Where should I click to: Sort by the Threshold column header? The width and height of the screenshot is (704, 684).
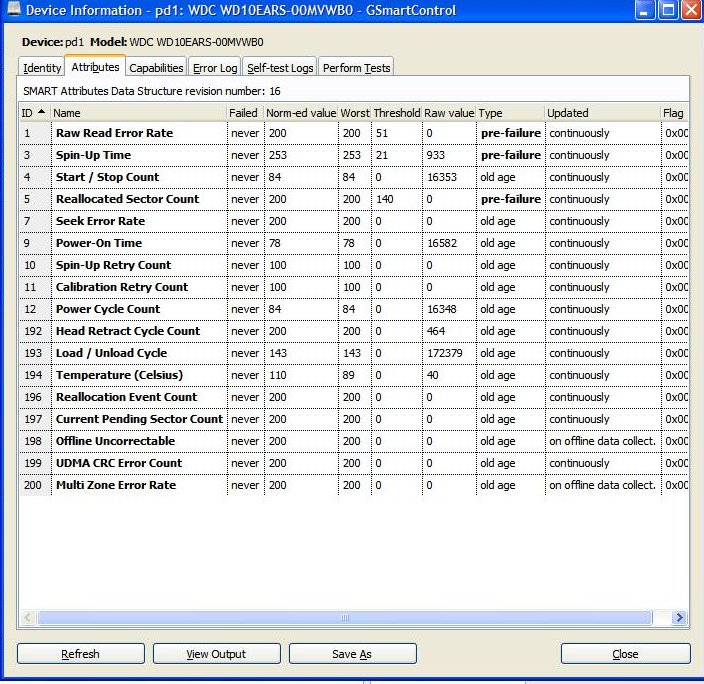(x=397, y=113)
